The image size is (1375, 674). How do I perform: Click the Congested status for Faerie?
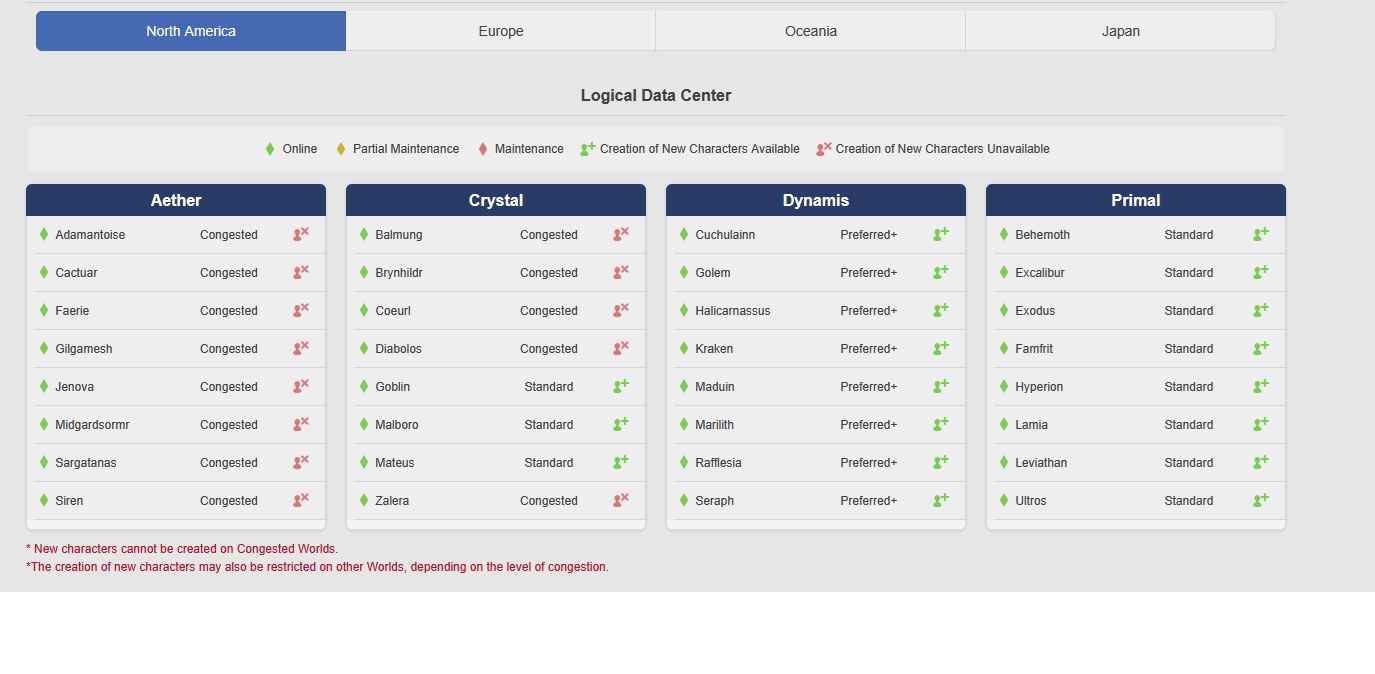(229, 311)
